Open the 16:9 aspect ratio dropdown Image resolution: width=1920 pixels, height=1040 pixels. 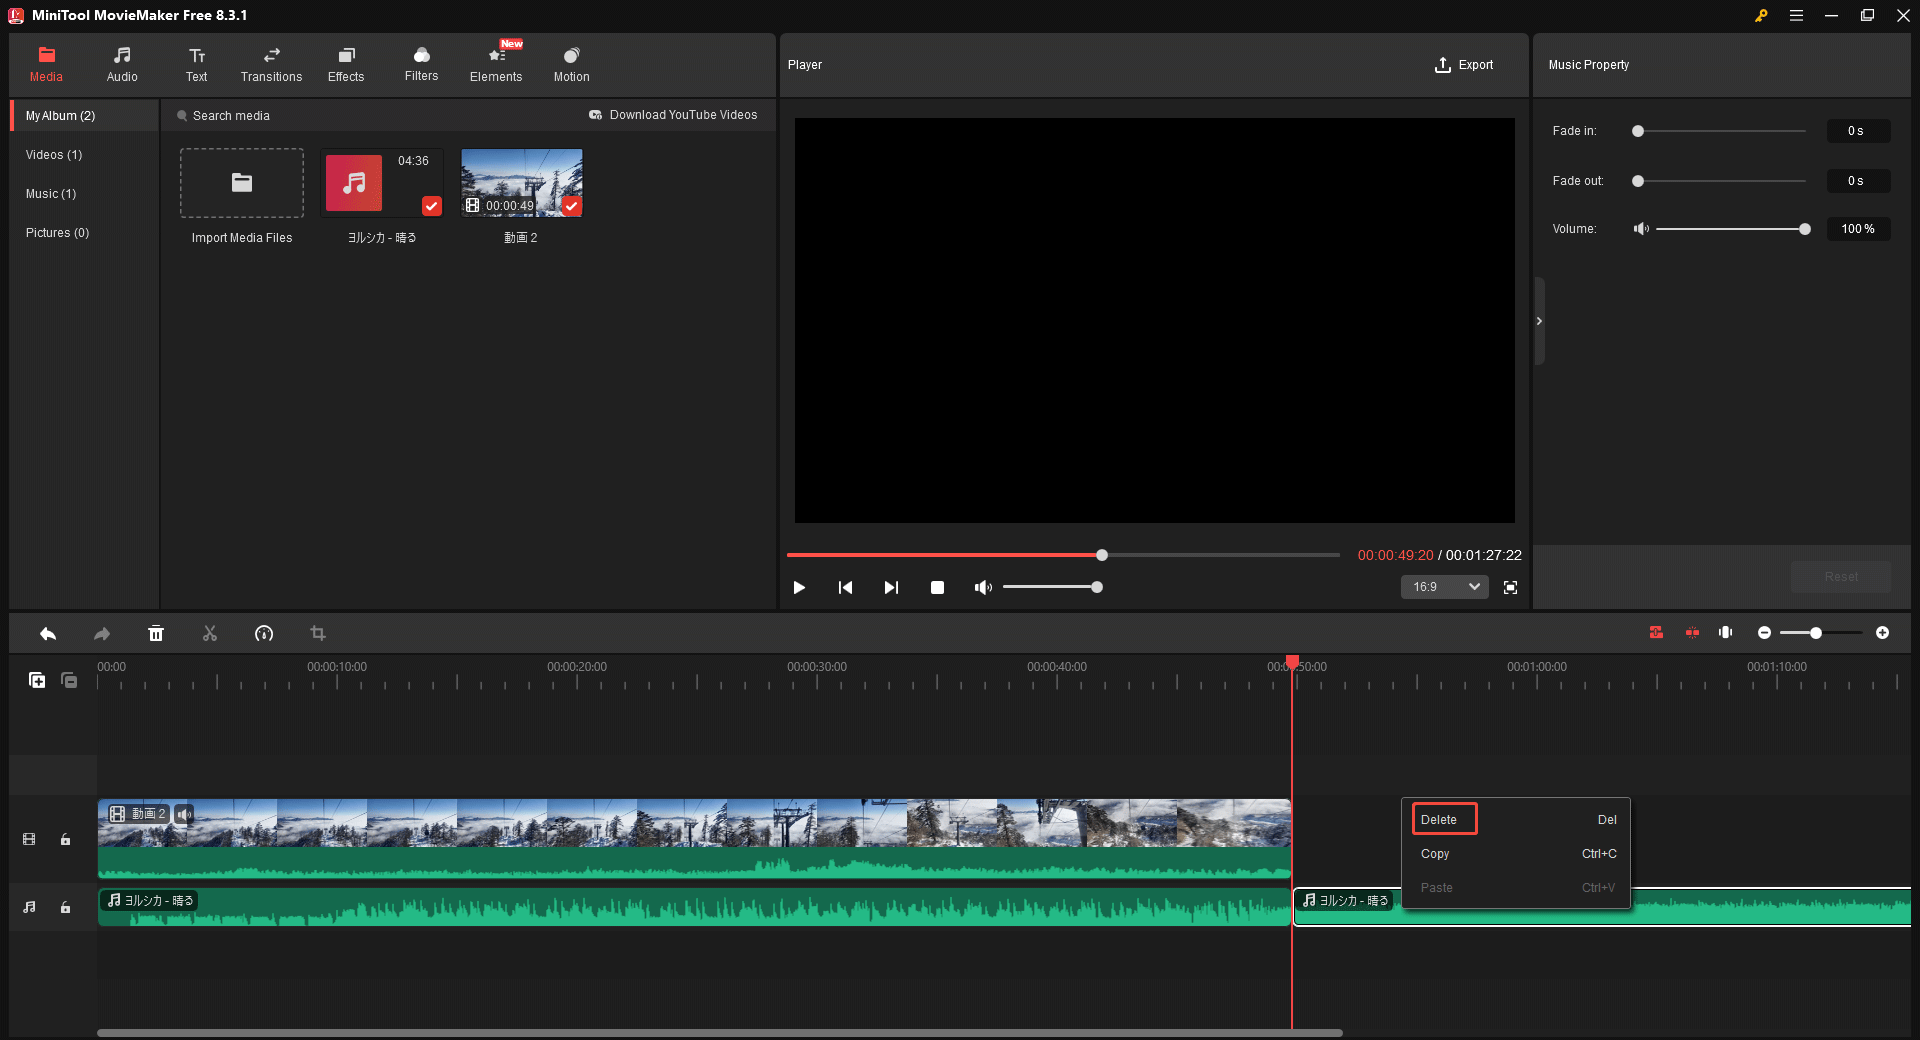pos(1443,587)
